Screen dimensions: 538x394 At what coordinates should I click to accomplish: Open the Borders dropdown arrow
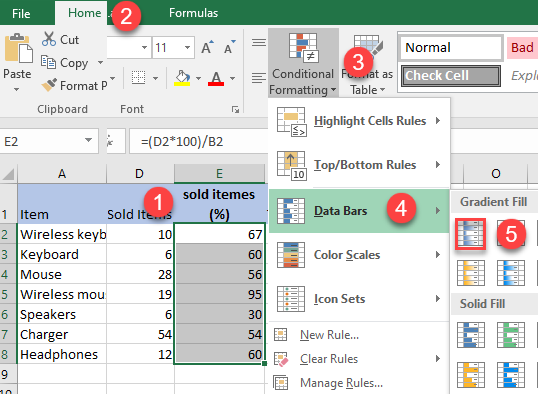coord(155,78)
